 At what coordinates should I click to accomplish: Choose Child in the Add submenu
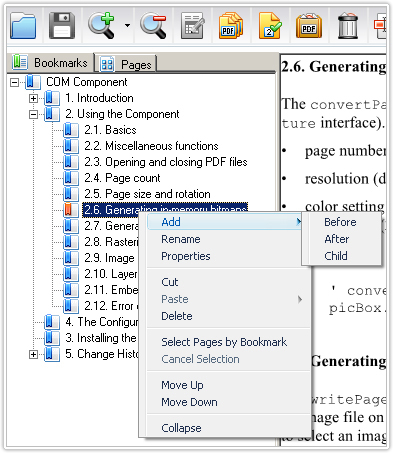tap(336, 256)
